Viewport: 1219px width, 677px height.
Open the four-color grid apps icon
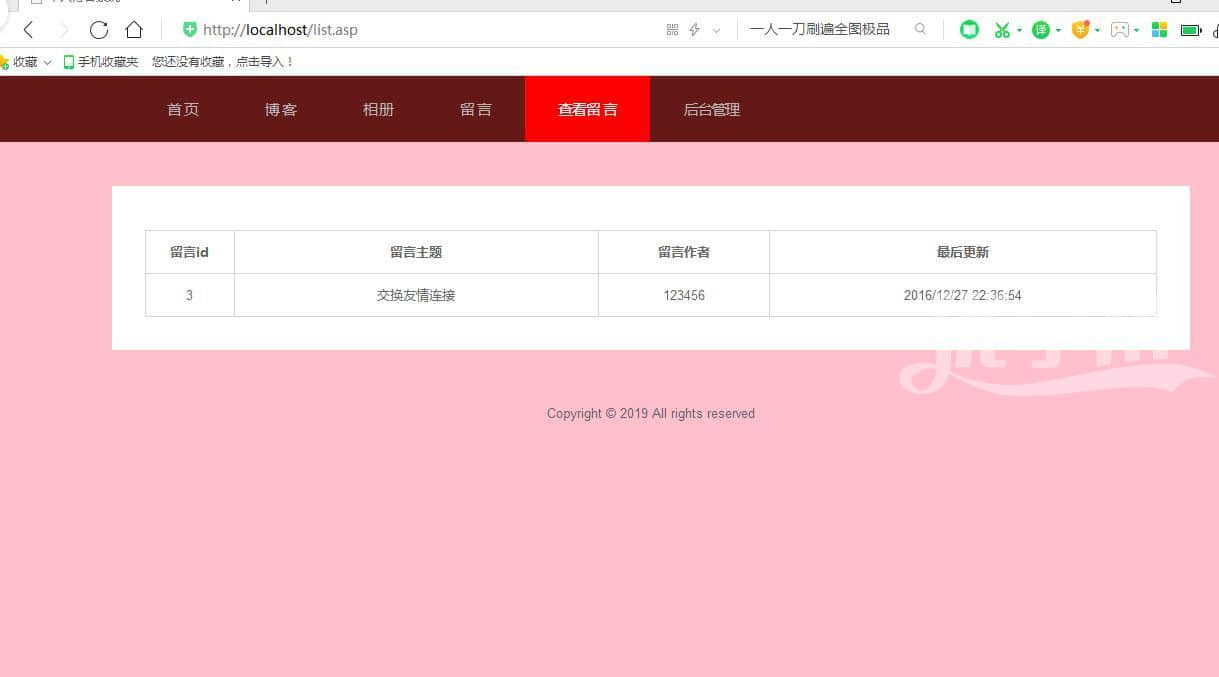pos(1159,30)
